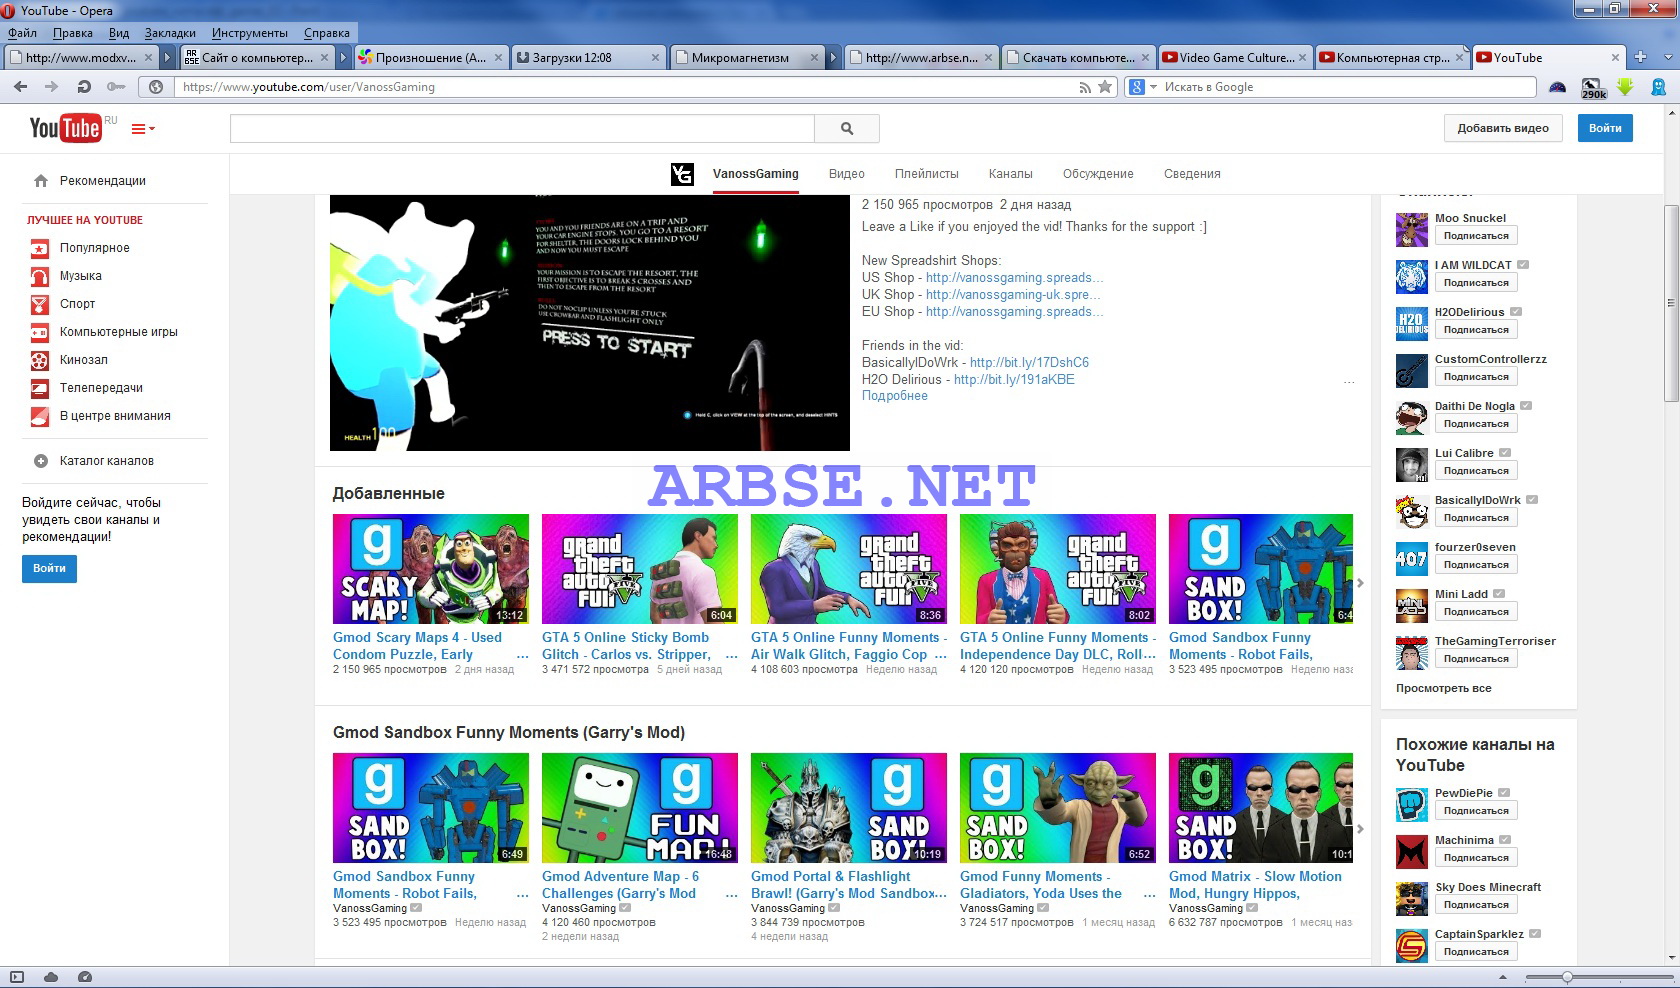Subscribe to Moo Snuckel channel
Viewport: 1680px width, 988px height.
pyautogui.click(x=1476, y=236)
